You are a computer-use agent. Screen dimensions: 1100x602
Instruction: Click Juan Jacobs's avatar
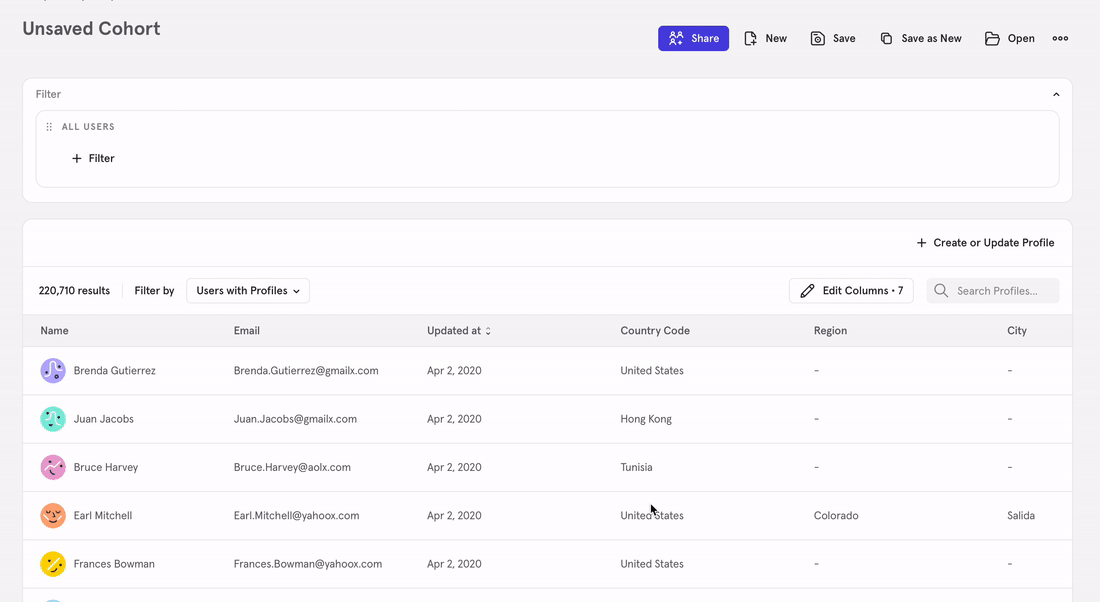click(x=53, y=418)
